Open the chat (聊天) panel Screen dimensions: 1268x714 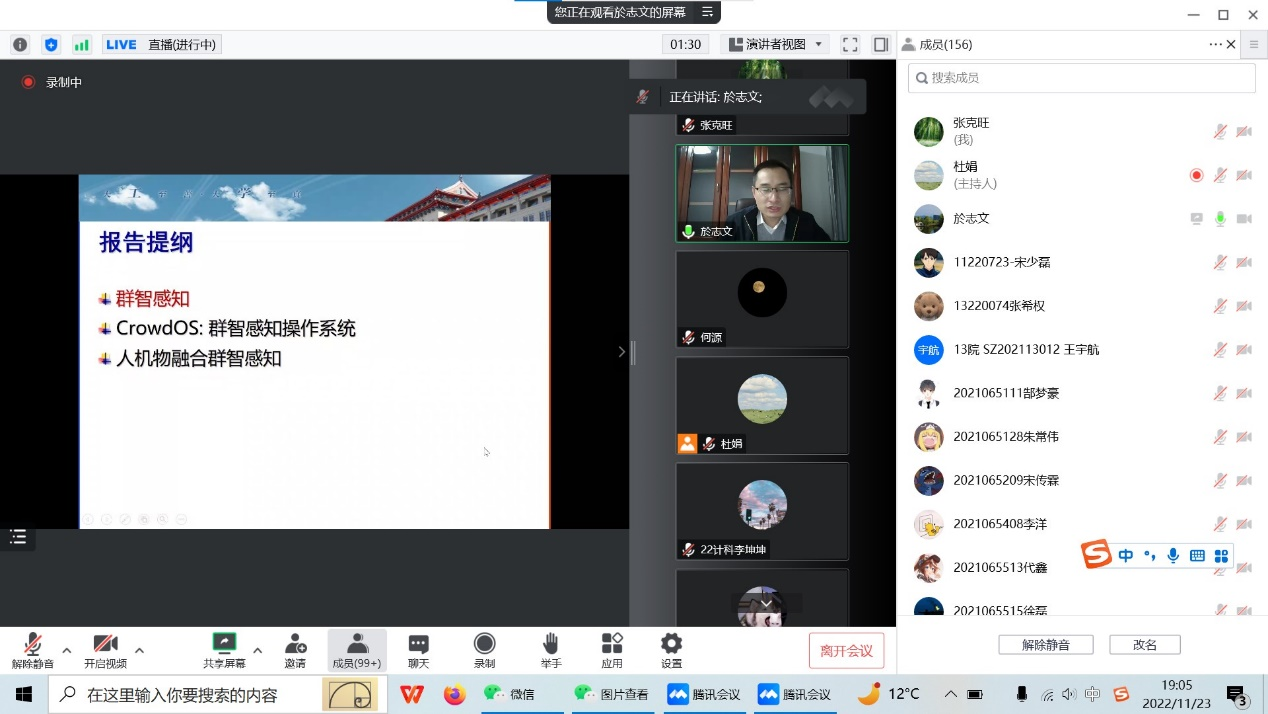coord(418,650)
